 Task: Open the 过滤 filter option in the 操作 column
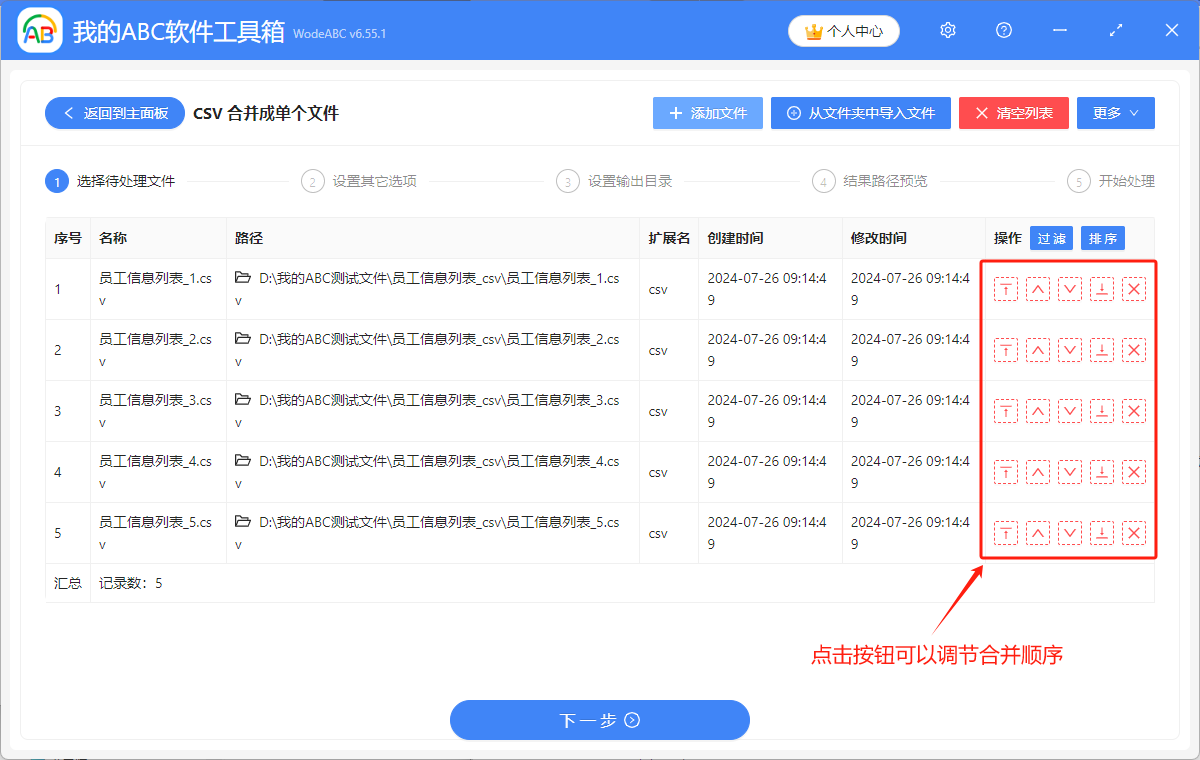pos(1051,238)
